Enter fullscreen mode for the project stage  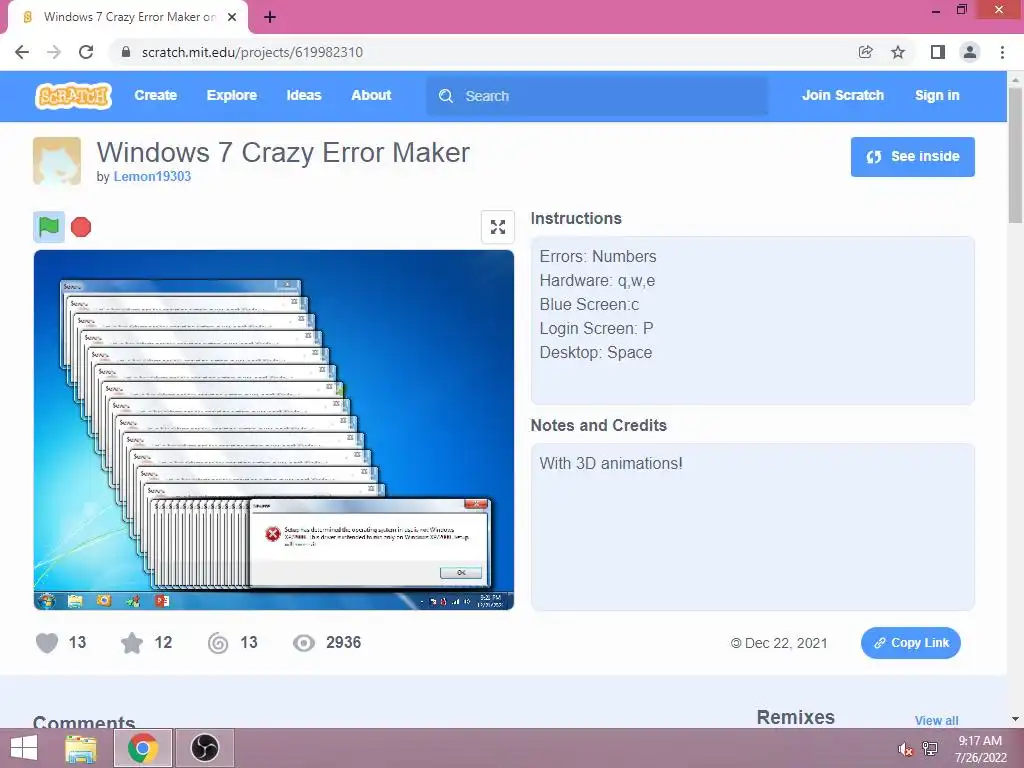pos(498,227)
